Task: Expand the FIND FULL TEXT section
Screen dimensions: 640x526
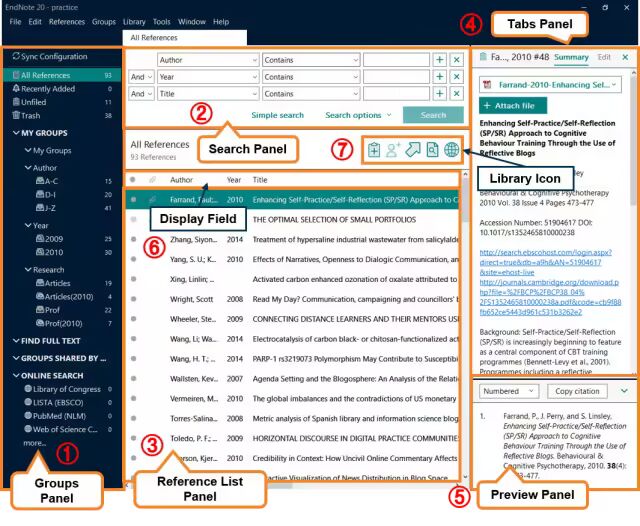Action: (x=16, y=341)
